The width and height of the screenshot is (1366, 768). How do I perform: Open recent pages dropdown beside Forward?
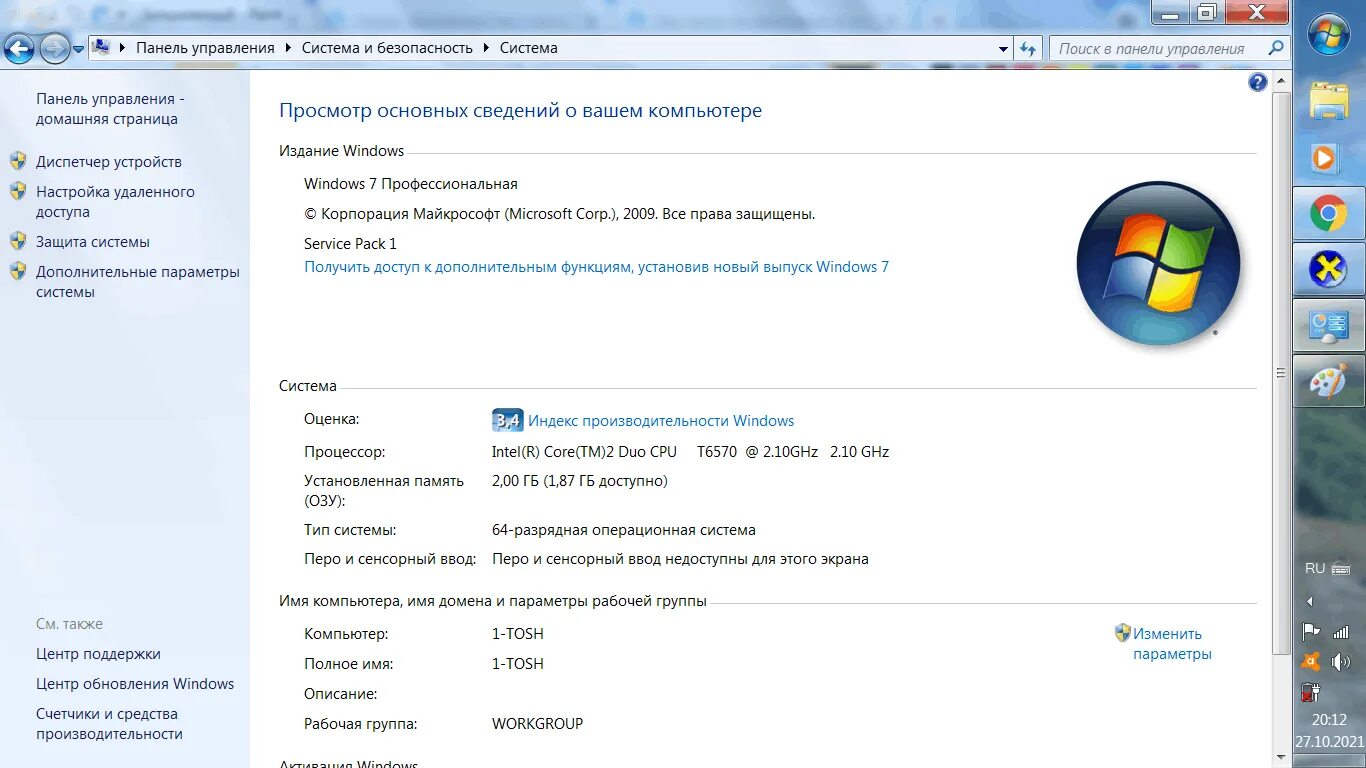point(78,48)
